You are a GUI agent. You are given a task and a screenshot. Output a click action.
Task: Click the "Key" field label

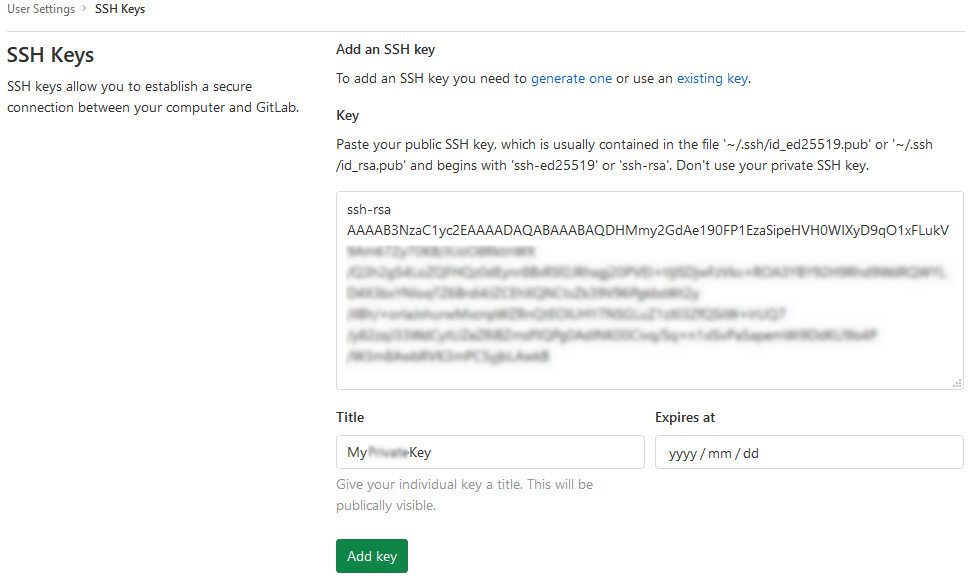pos(348,115)
